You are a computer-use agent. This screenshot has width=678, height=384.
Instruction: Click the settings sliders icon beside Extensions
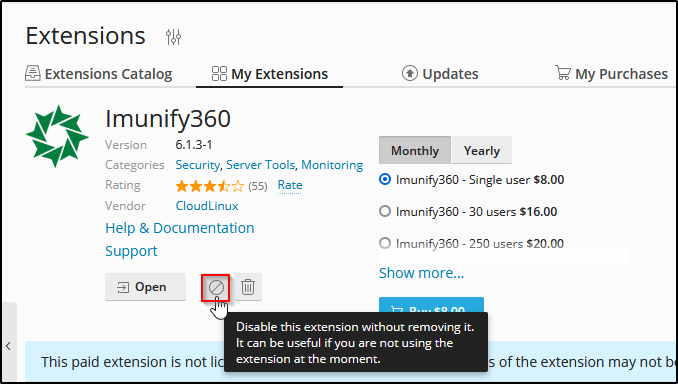(173, 37)
